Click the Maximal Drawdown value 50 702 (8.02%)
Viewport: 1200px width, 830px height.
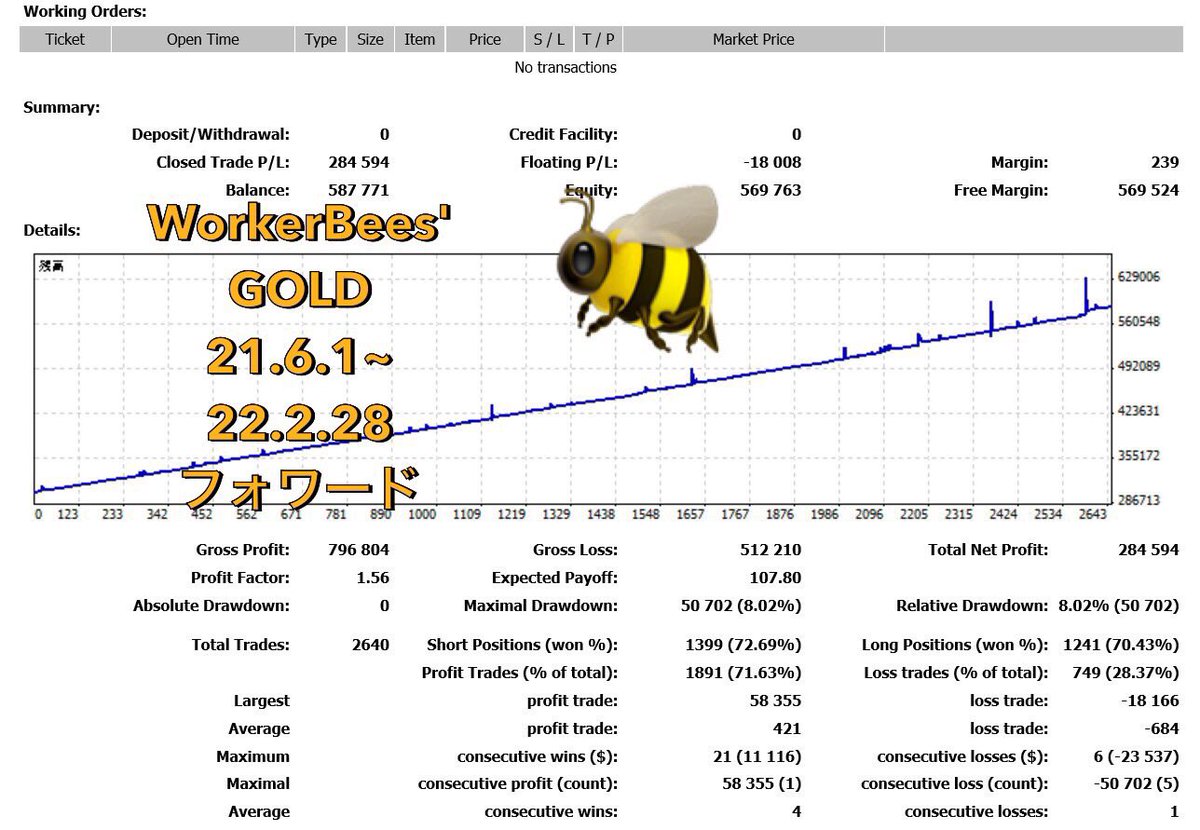741,605
